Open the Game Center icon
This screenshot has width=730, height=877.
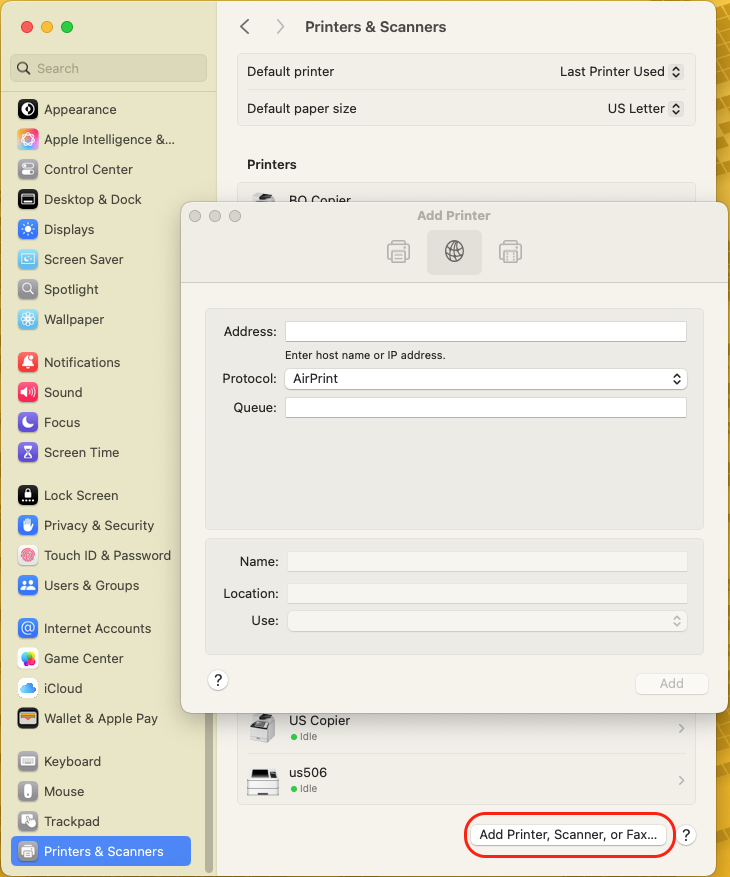(x=27, y=658)
